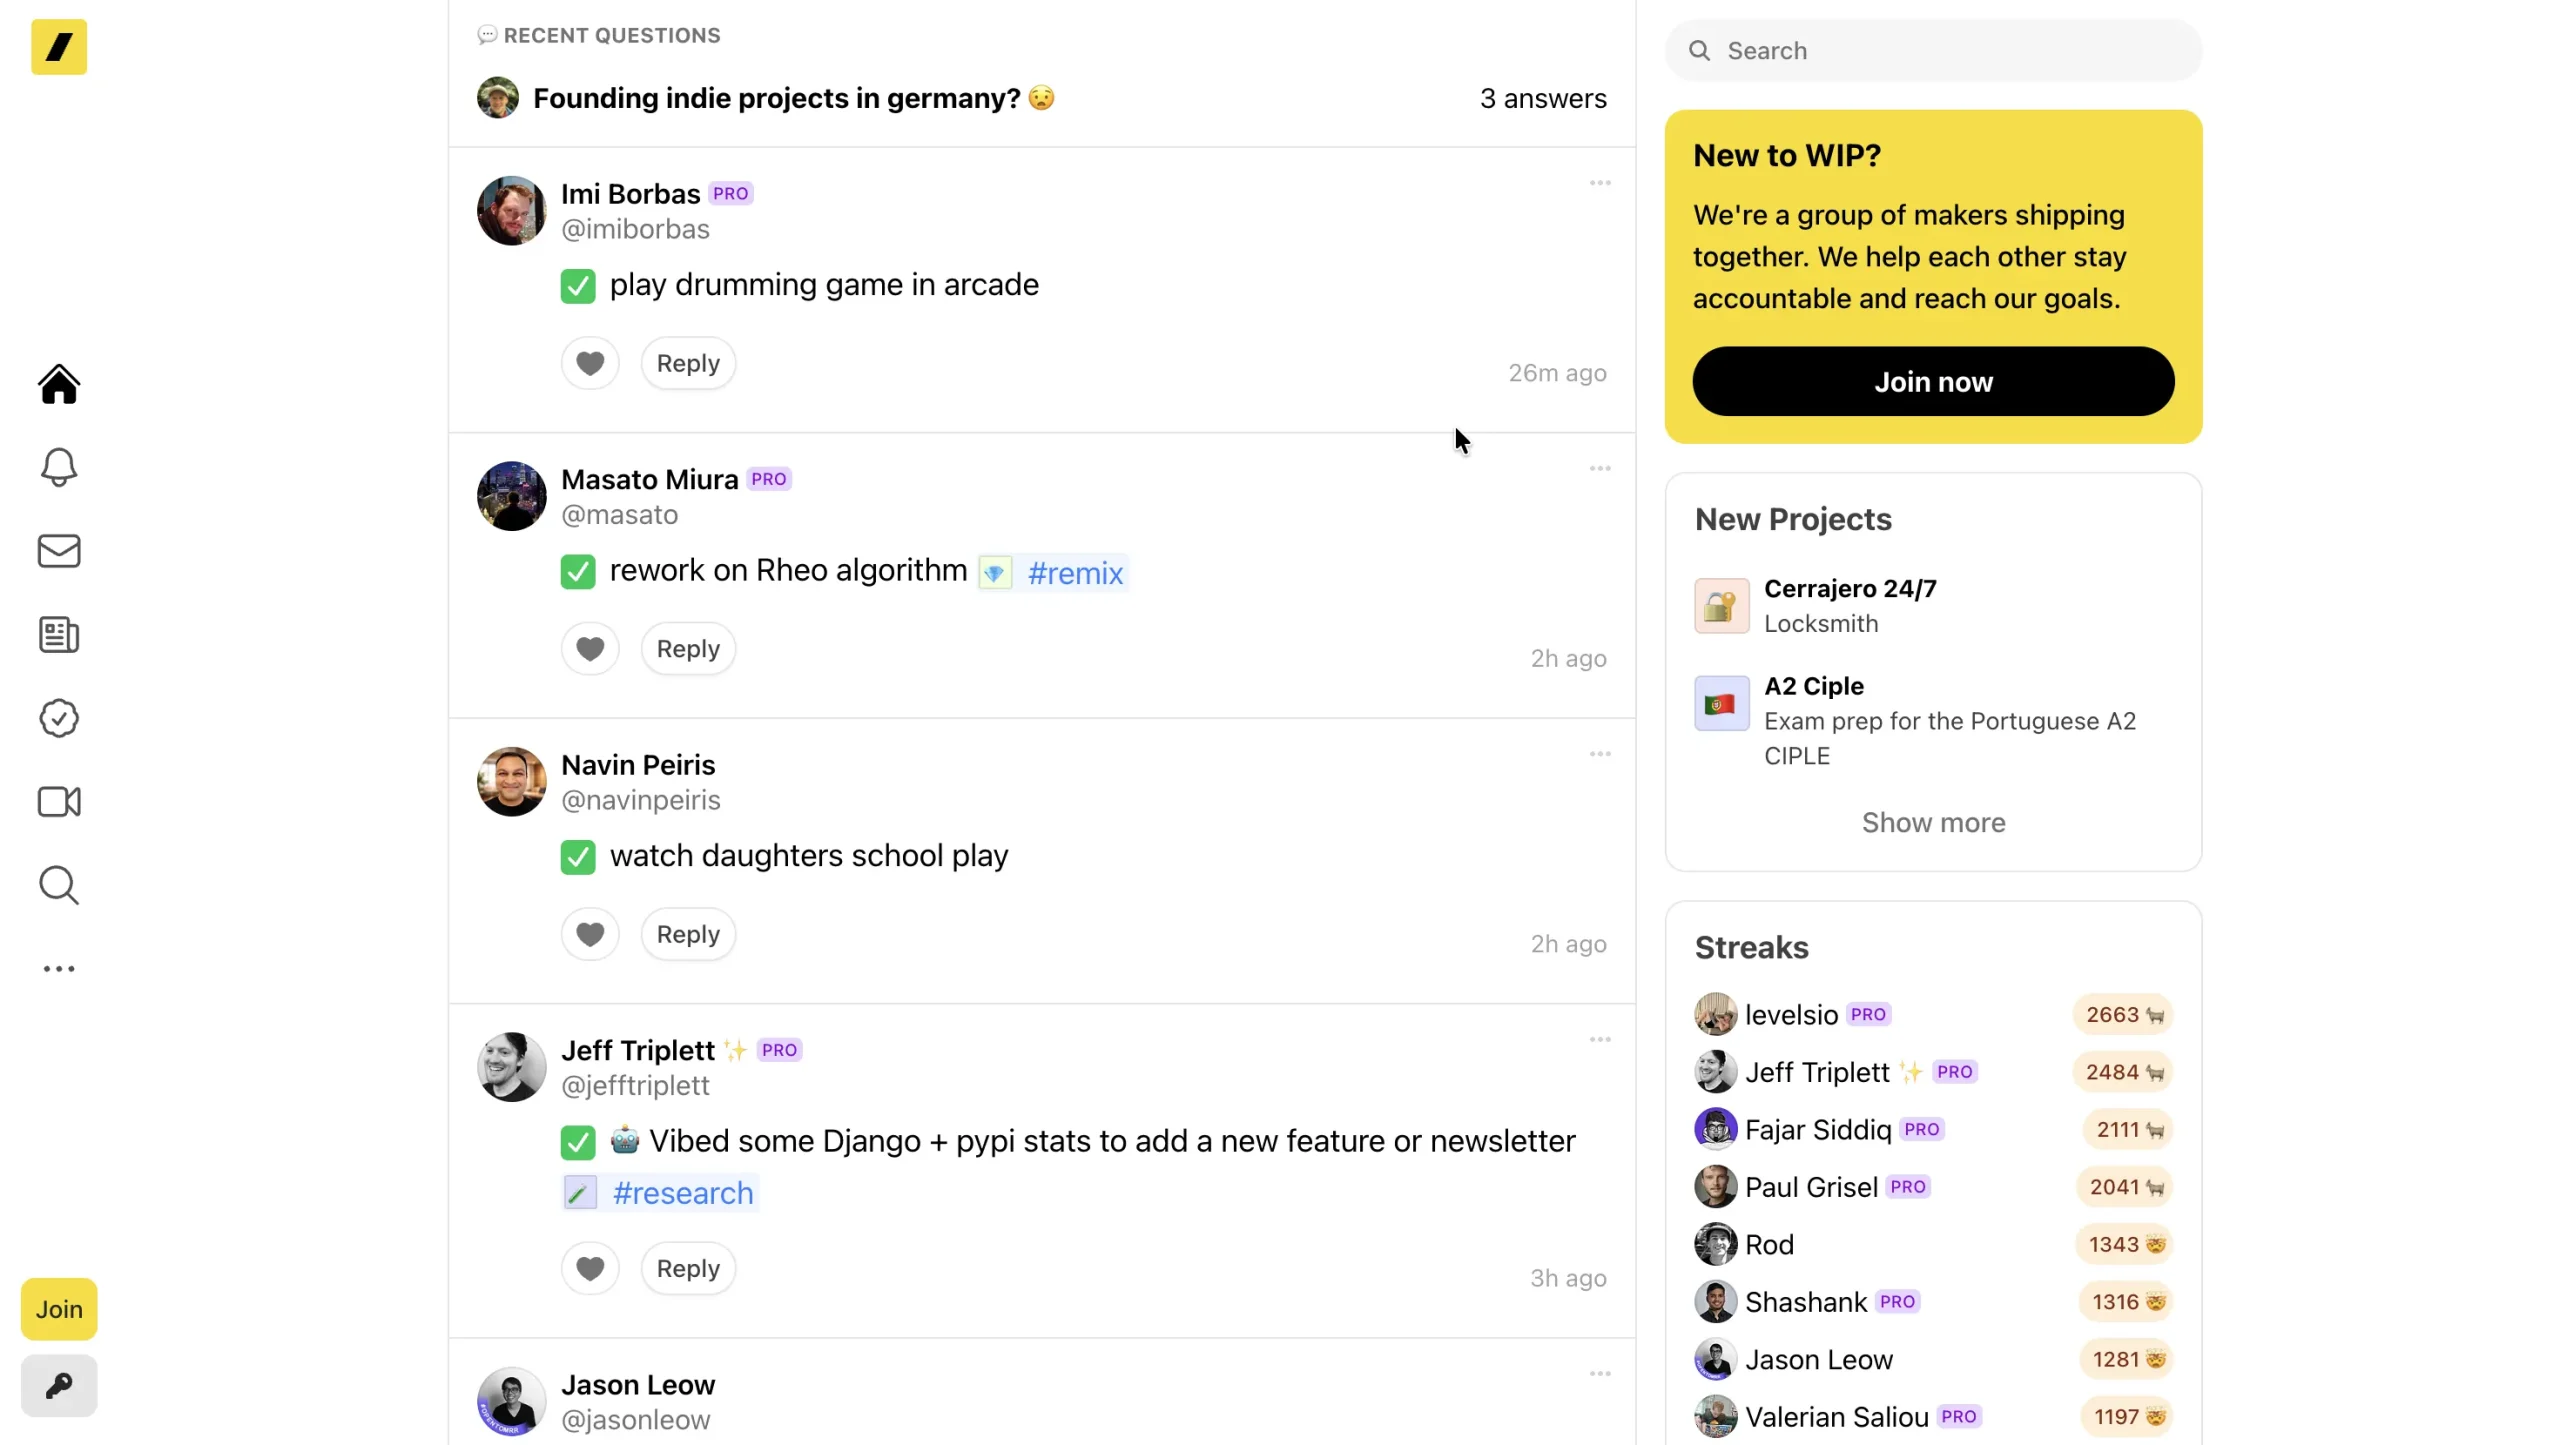Click the checkbox on drumming game todo
The image size is (2560, 1445).
click(578, 286)
